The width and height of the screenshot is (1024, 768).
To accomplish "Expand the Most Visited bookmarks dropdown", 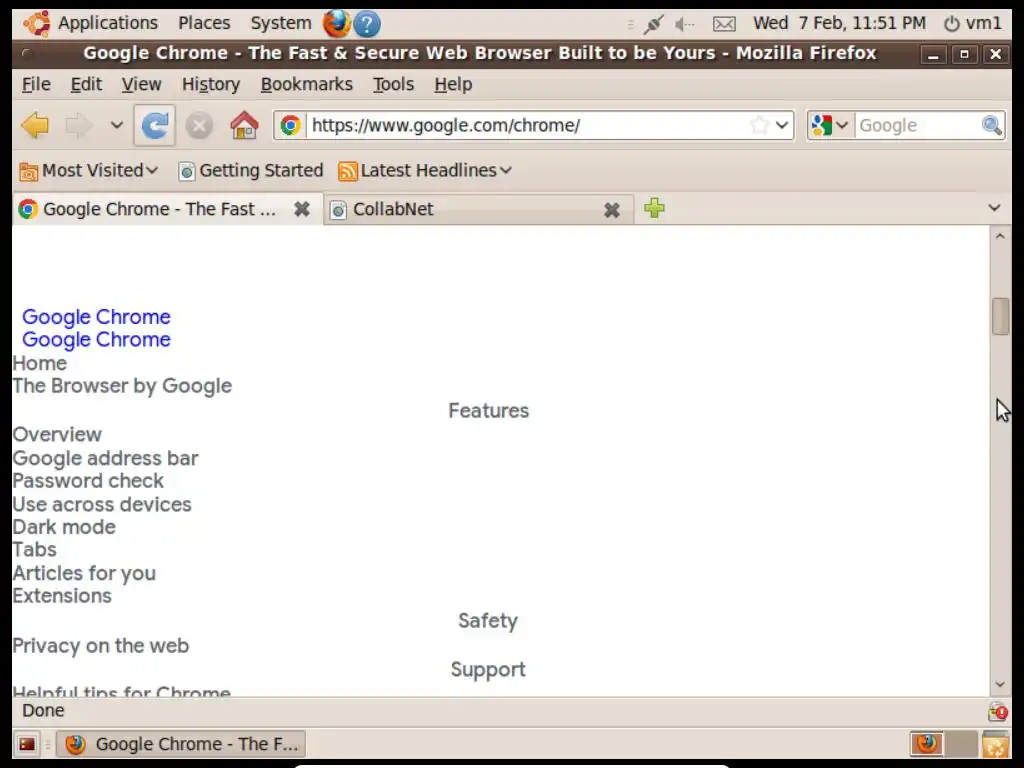I will 89,170.
